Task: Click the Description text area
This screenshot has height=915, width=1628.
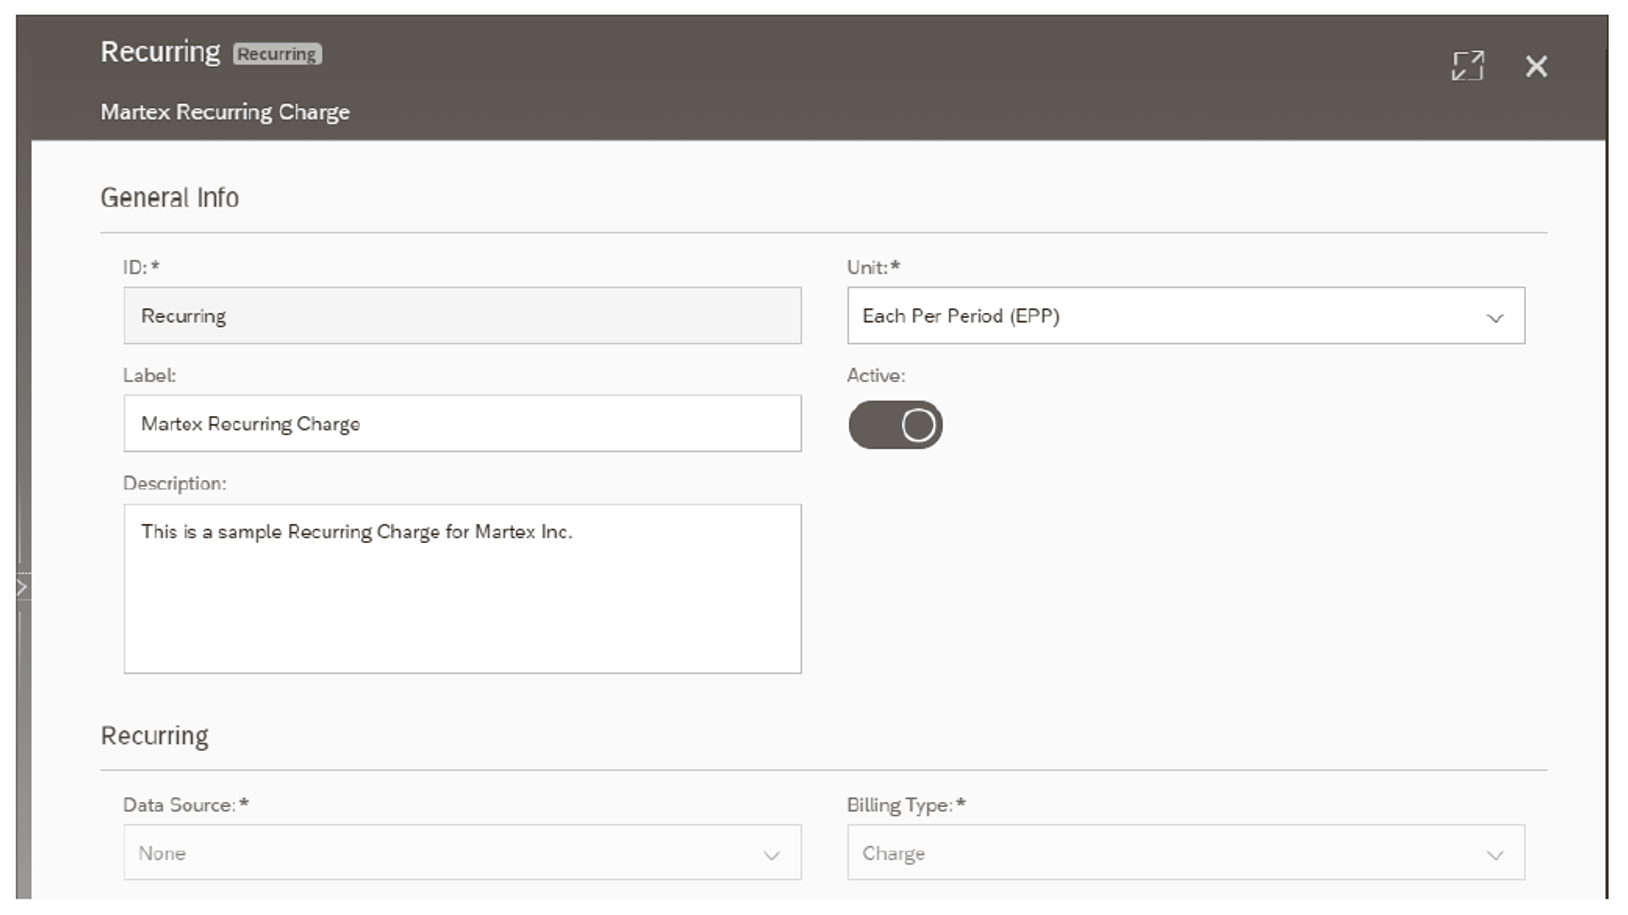Action: (461, 588)
